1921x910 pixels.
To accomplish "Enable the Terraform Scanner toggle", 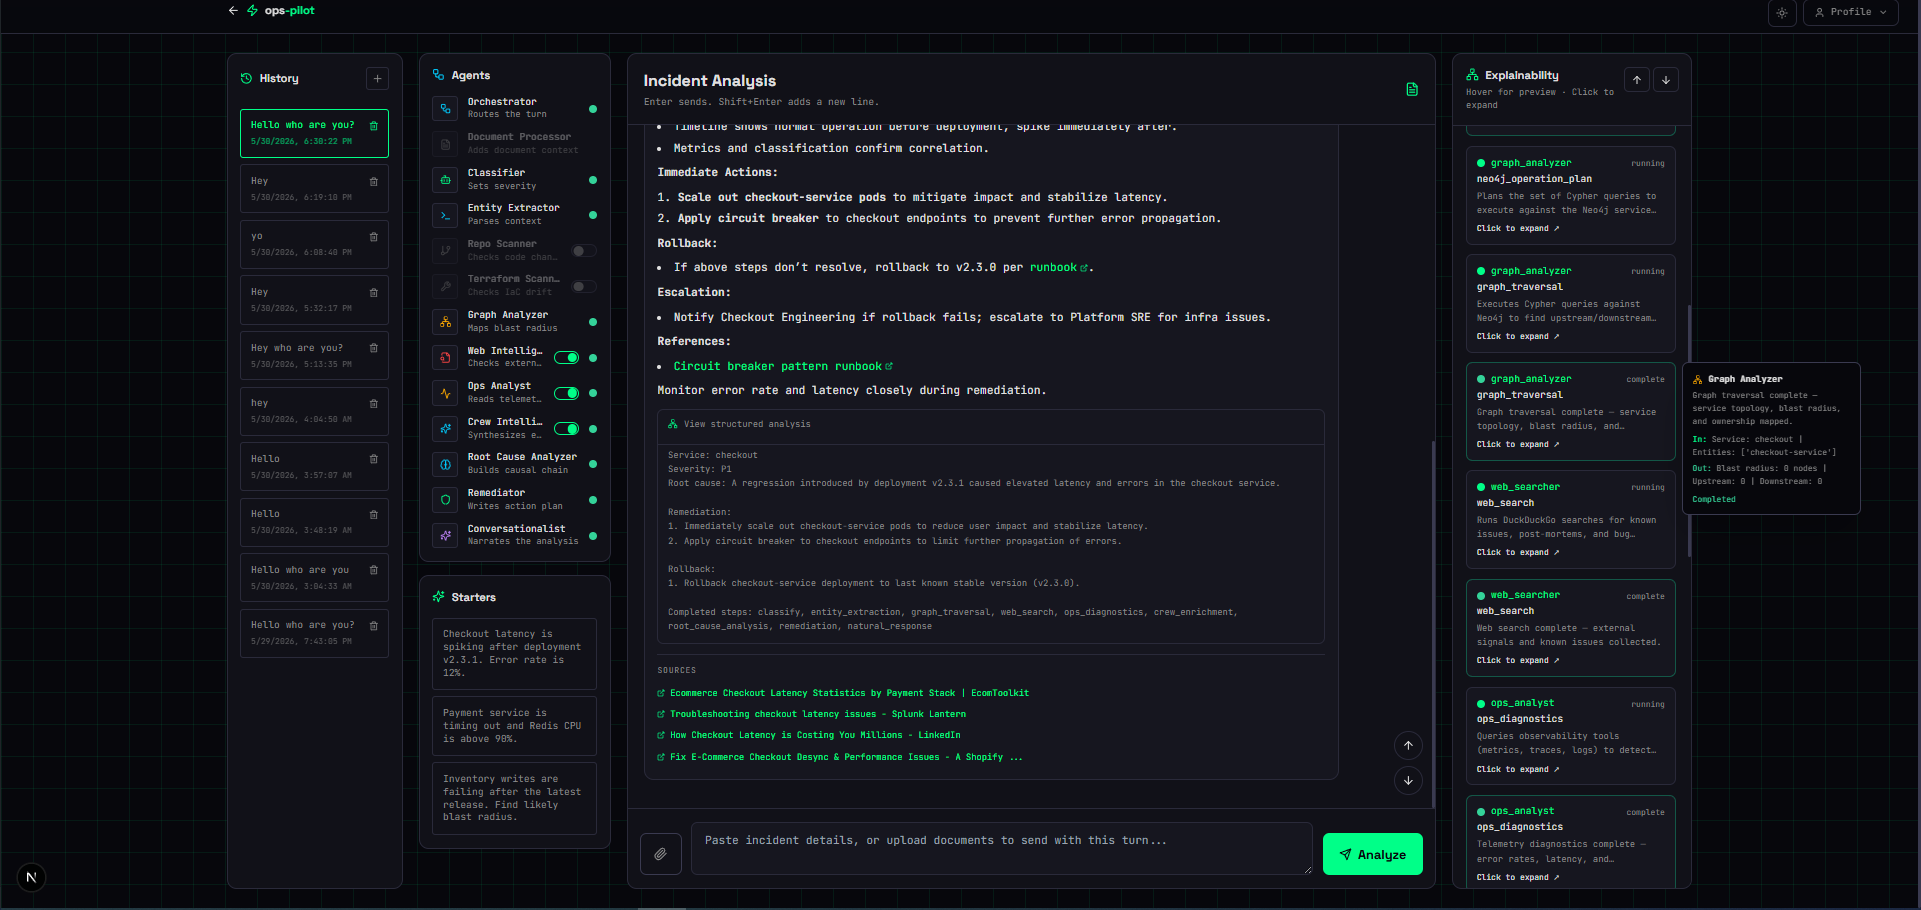I will click(x=584, y=287).
